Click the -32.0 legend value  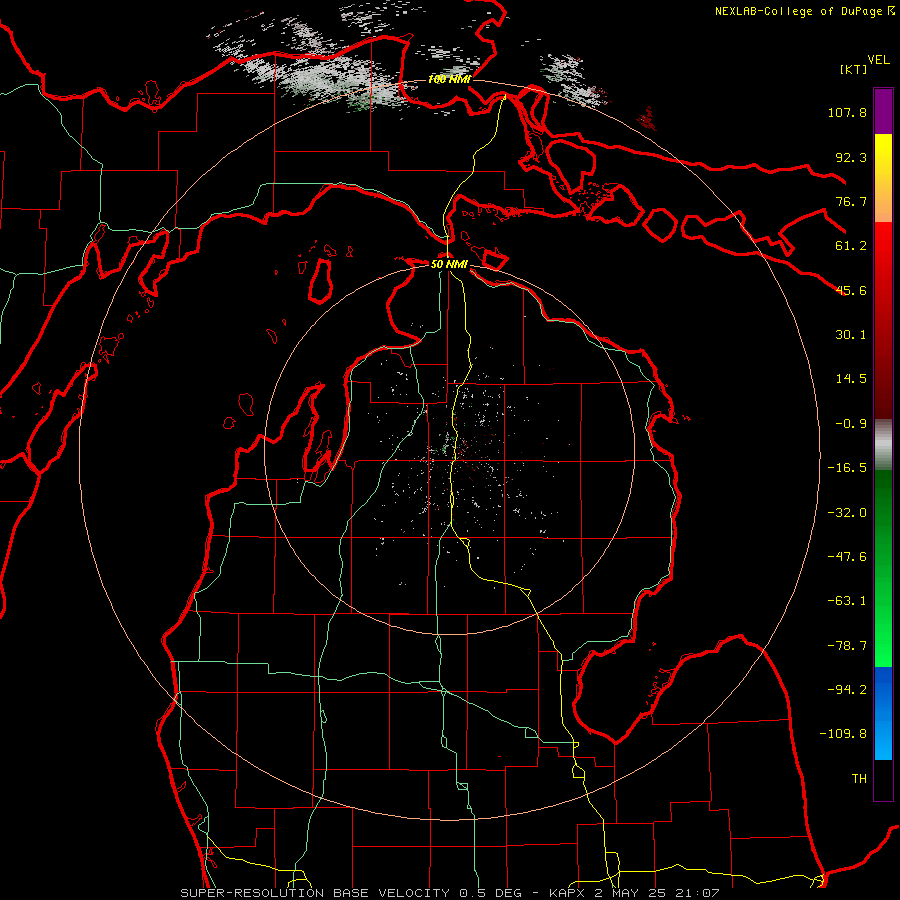pyautogui.click(x=847, y=513)
